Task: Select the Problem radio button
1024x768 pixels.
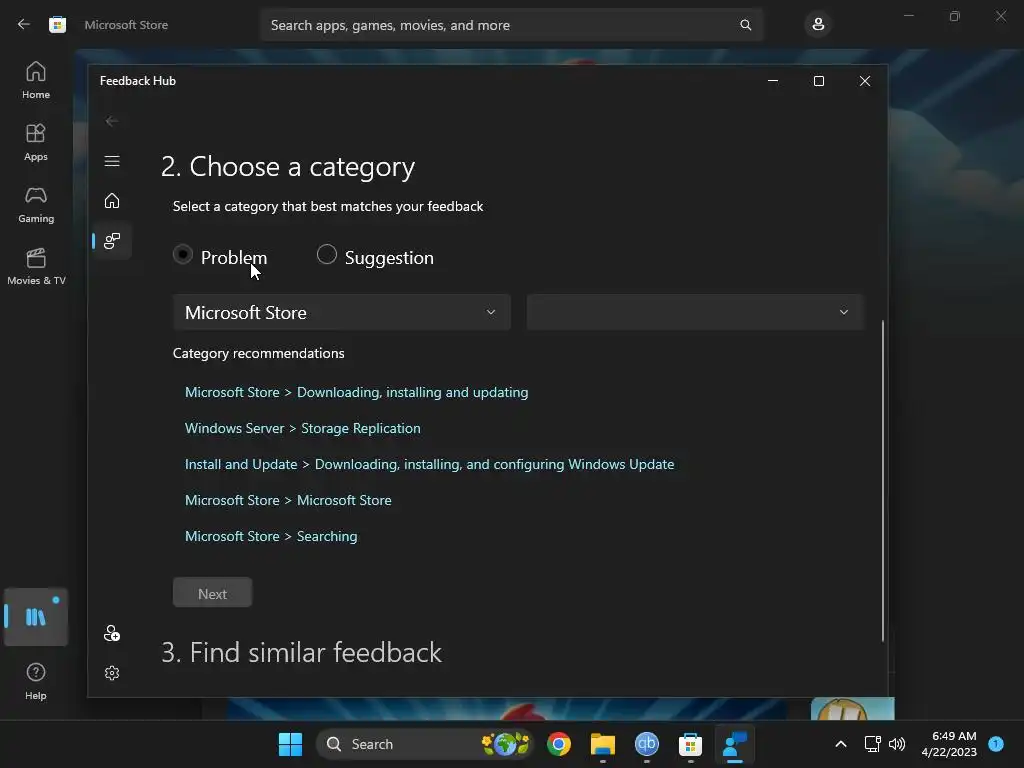Action: pyautogui.click(x=183, y=254)
